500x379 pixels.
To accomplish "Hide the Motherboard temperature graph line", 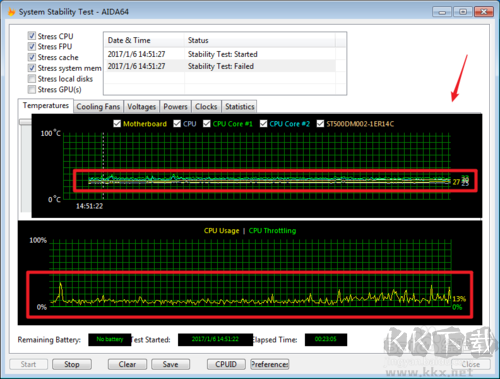I will (117, 124).
